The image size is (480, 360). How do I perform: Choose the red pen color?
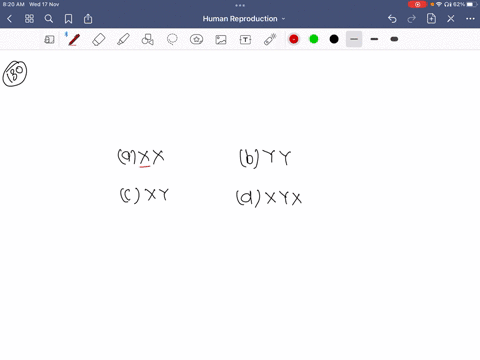pyautogui.click(x=294, y=39)
